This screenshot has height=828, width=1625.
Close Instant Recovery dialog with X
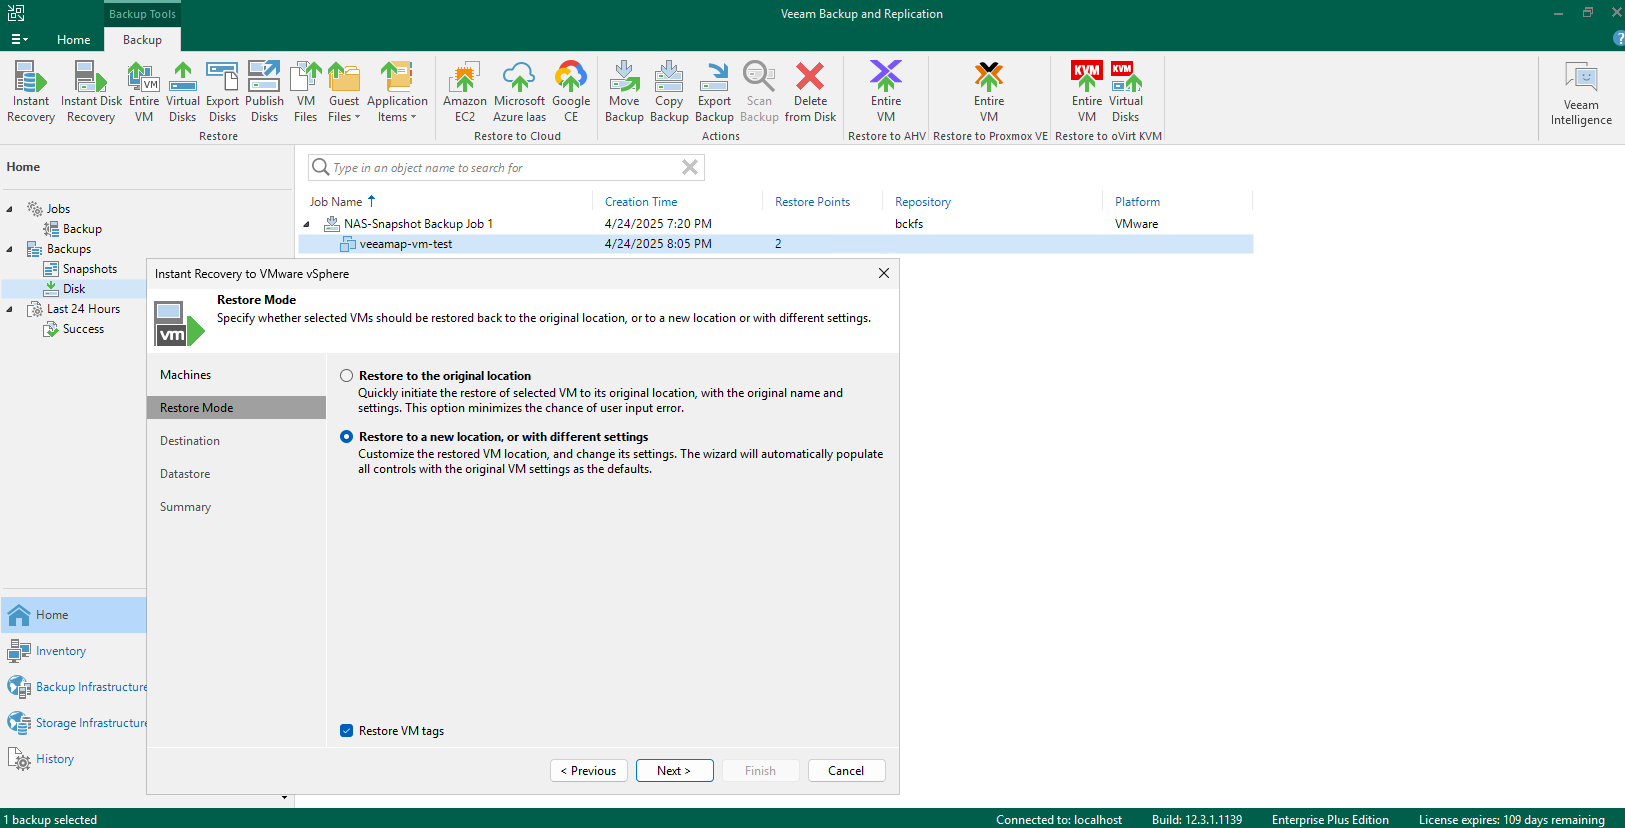pyautogui.click(x=883, y=273)
